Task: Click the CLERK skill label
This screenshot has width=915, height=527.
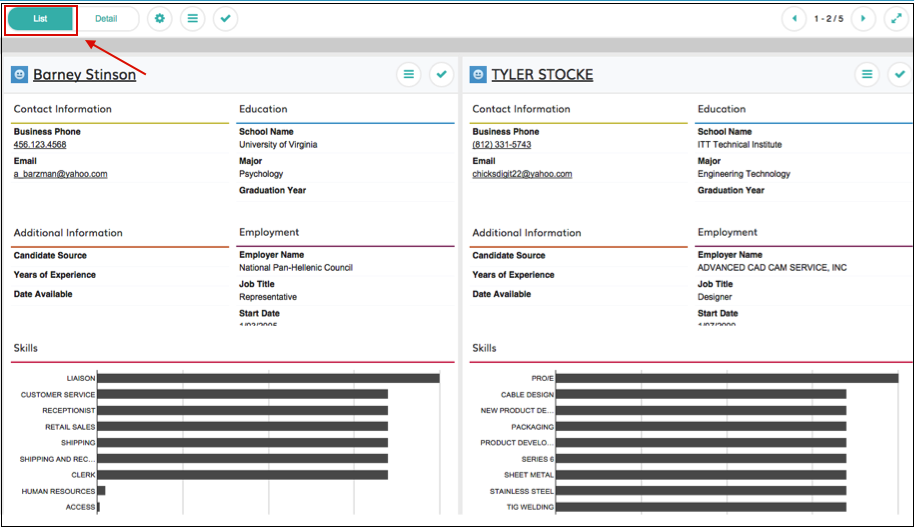Action: (x=83, y=475)
